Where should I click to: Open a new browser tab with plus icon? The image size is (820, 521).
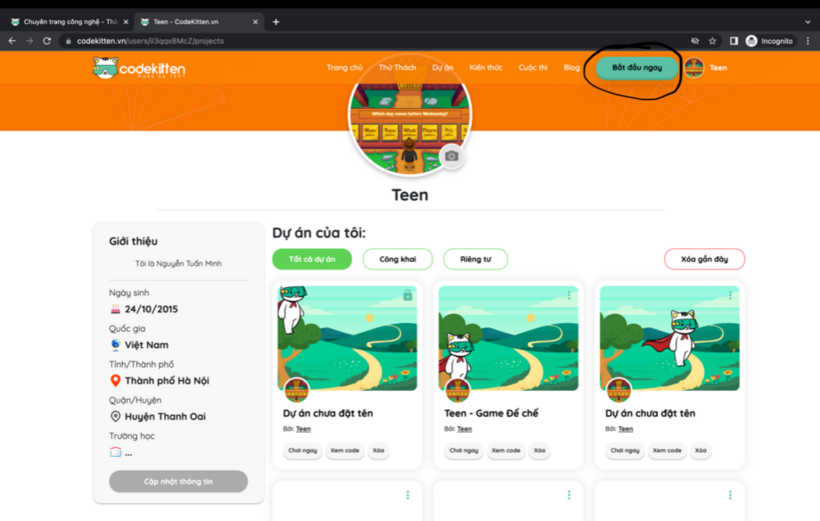click(x=276, y=22)
